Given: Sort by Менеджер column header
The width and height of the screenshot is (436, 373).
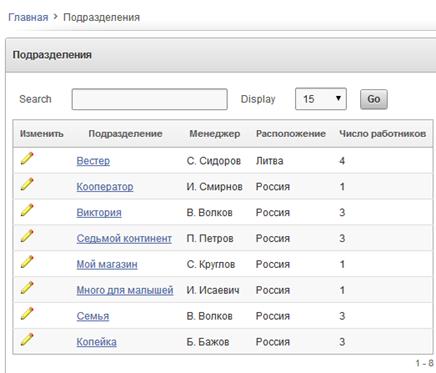Looking at the screenshot, I should point(215,134).
